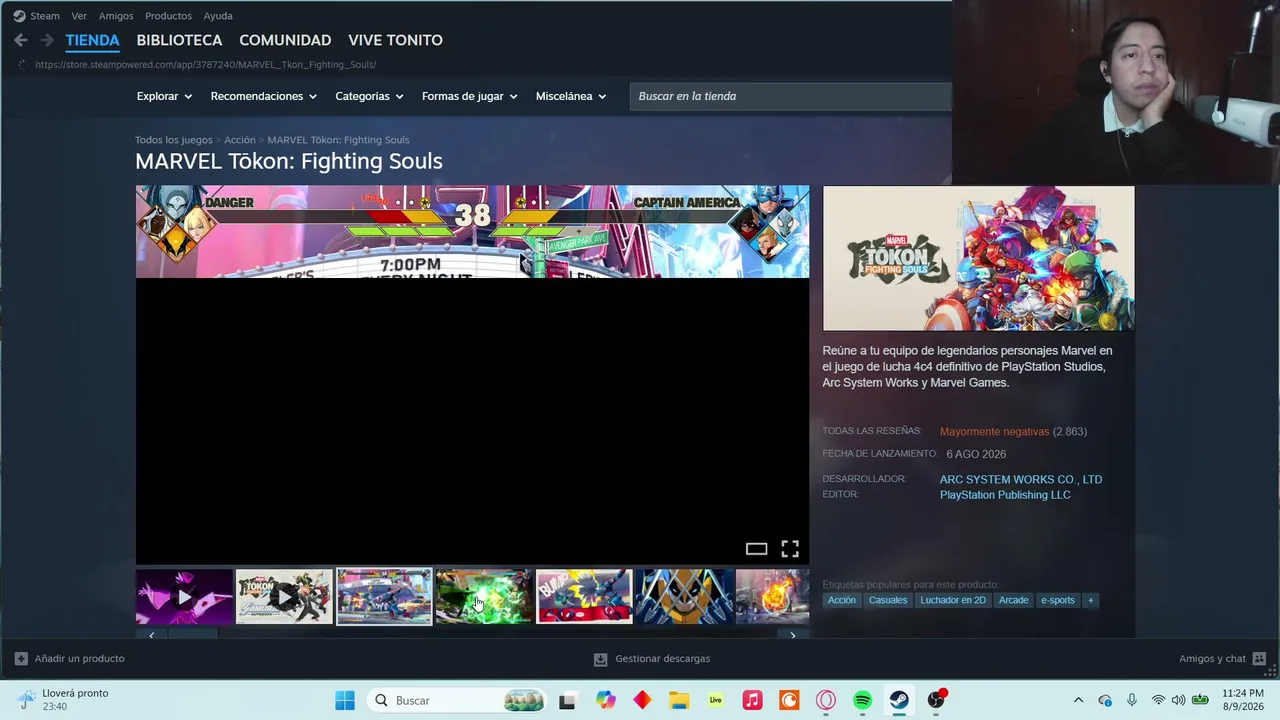This screenshot has width=1280, height=720.
Task: Click the Acción tag
Action: pyautogui.click(x=842, y=600)
